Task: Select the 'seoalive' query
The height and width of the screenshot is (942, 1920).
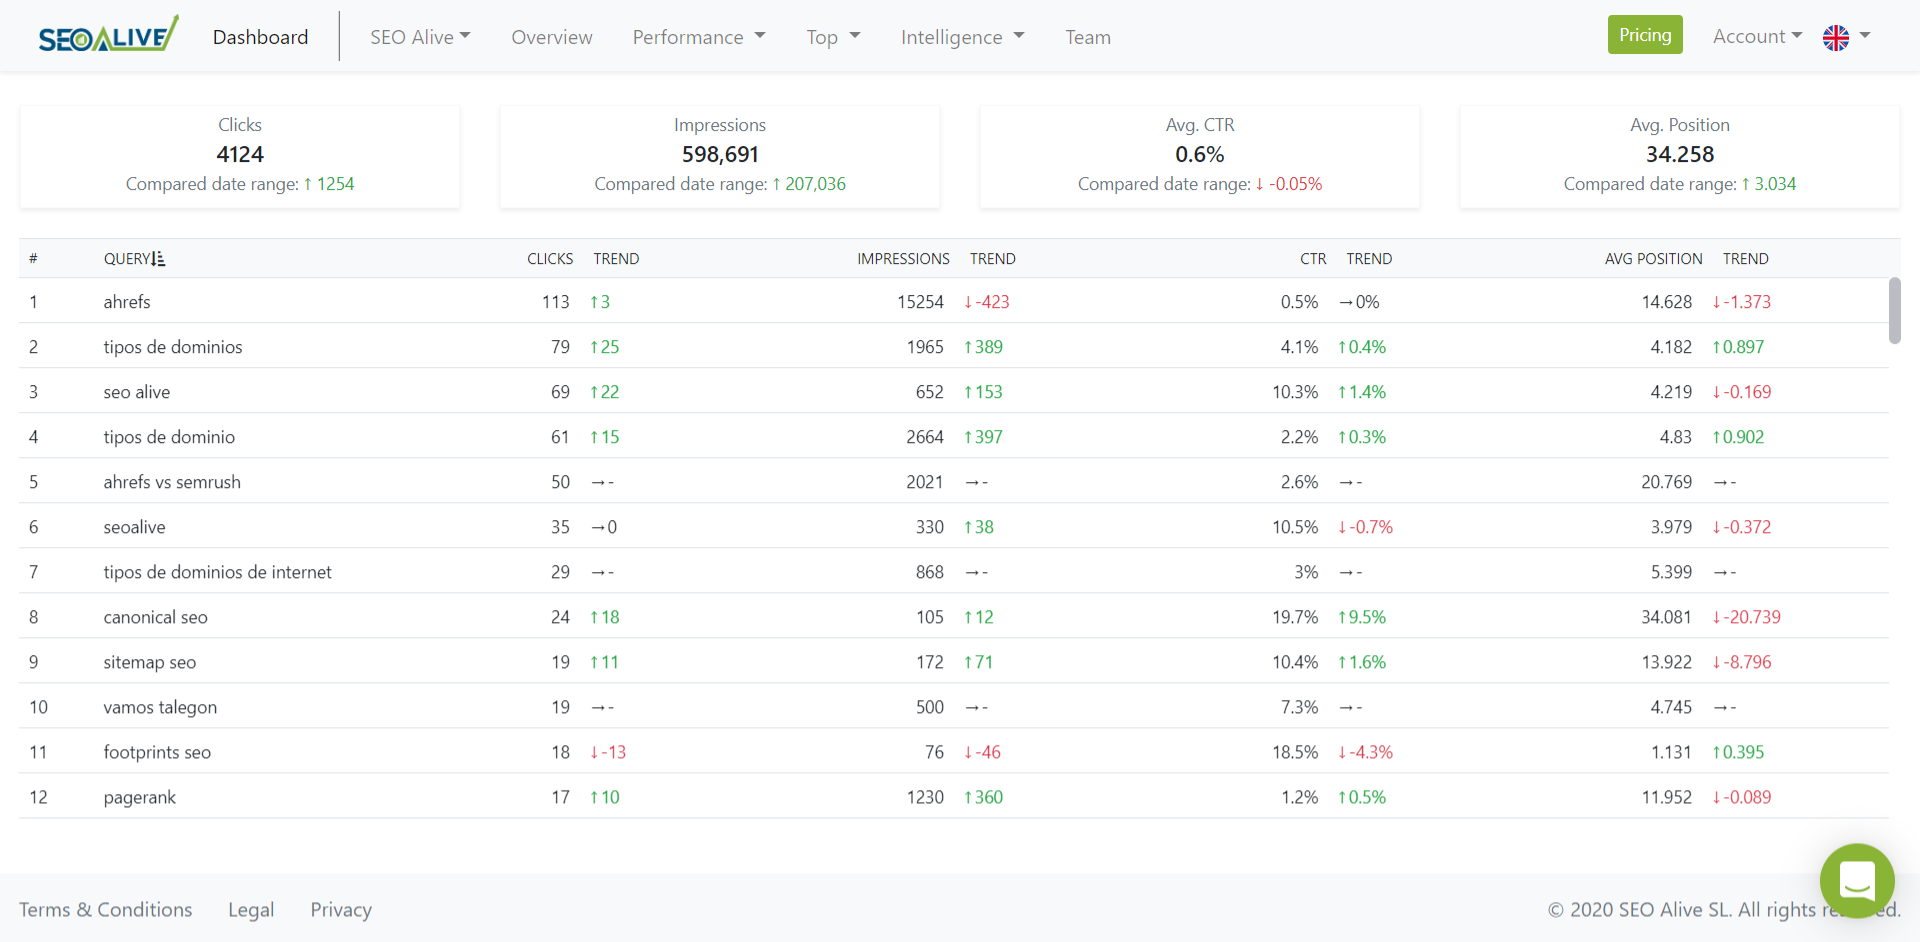Action: [x=135, y=527]
